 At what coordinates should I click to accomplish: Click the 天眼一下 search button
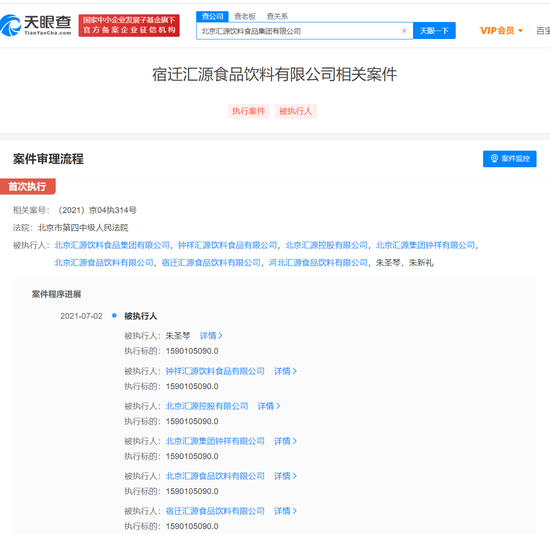[x=434, y=31]
